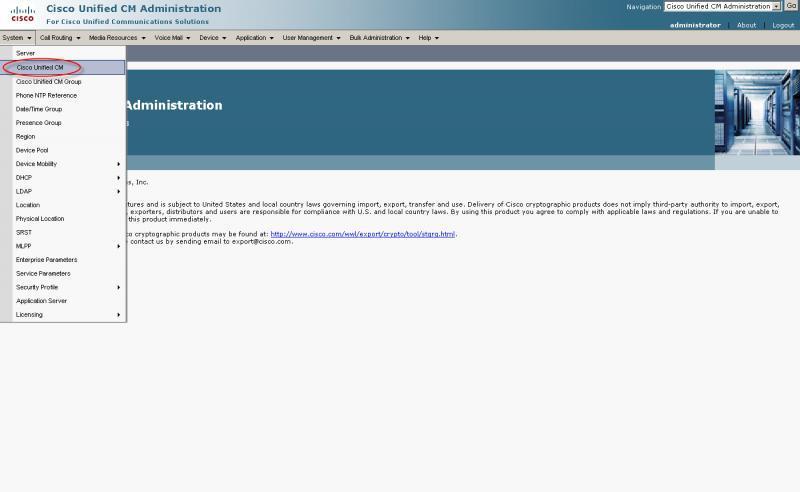Open the Device menu in menu bar
Screen dimensions: 800x492
coord(213,38)
